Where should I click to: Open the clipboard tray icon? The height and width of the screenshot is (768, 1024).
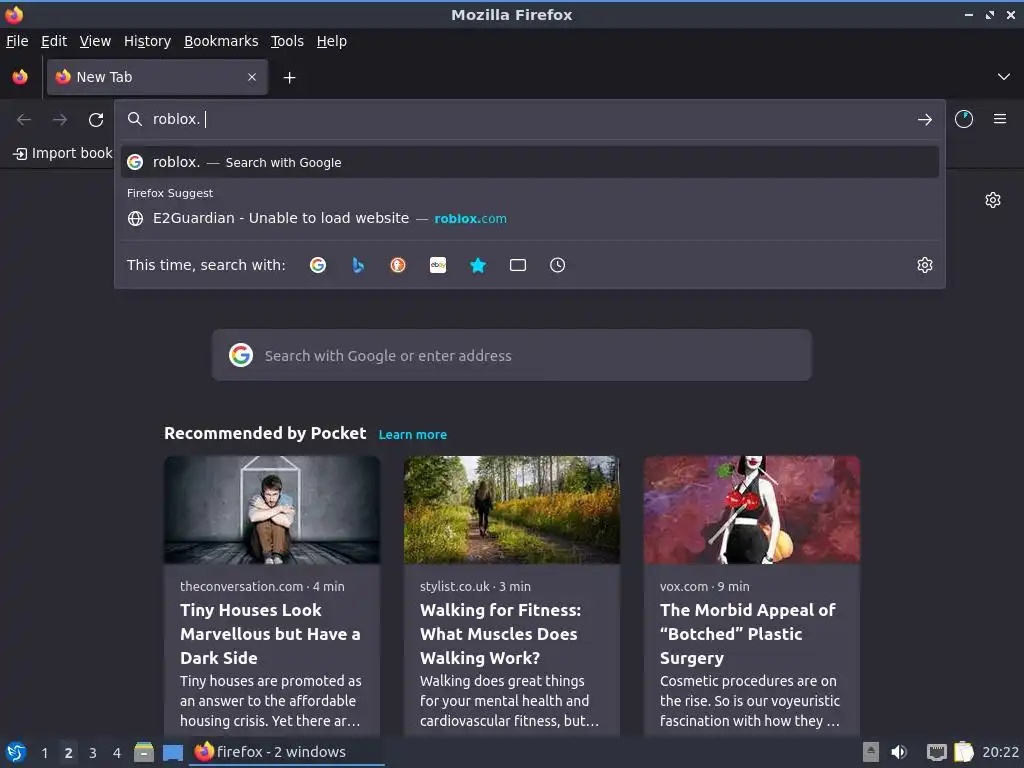point(964,752)
